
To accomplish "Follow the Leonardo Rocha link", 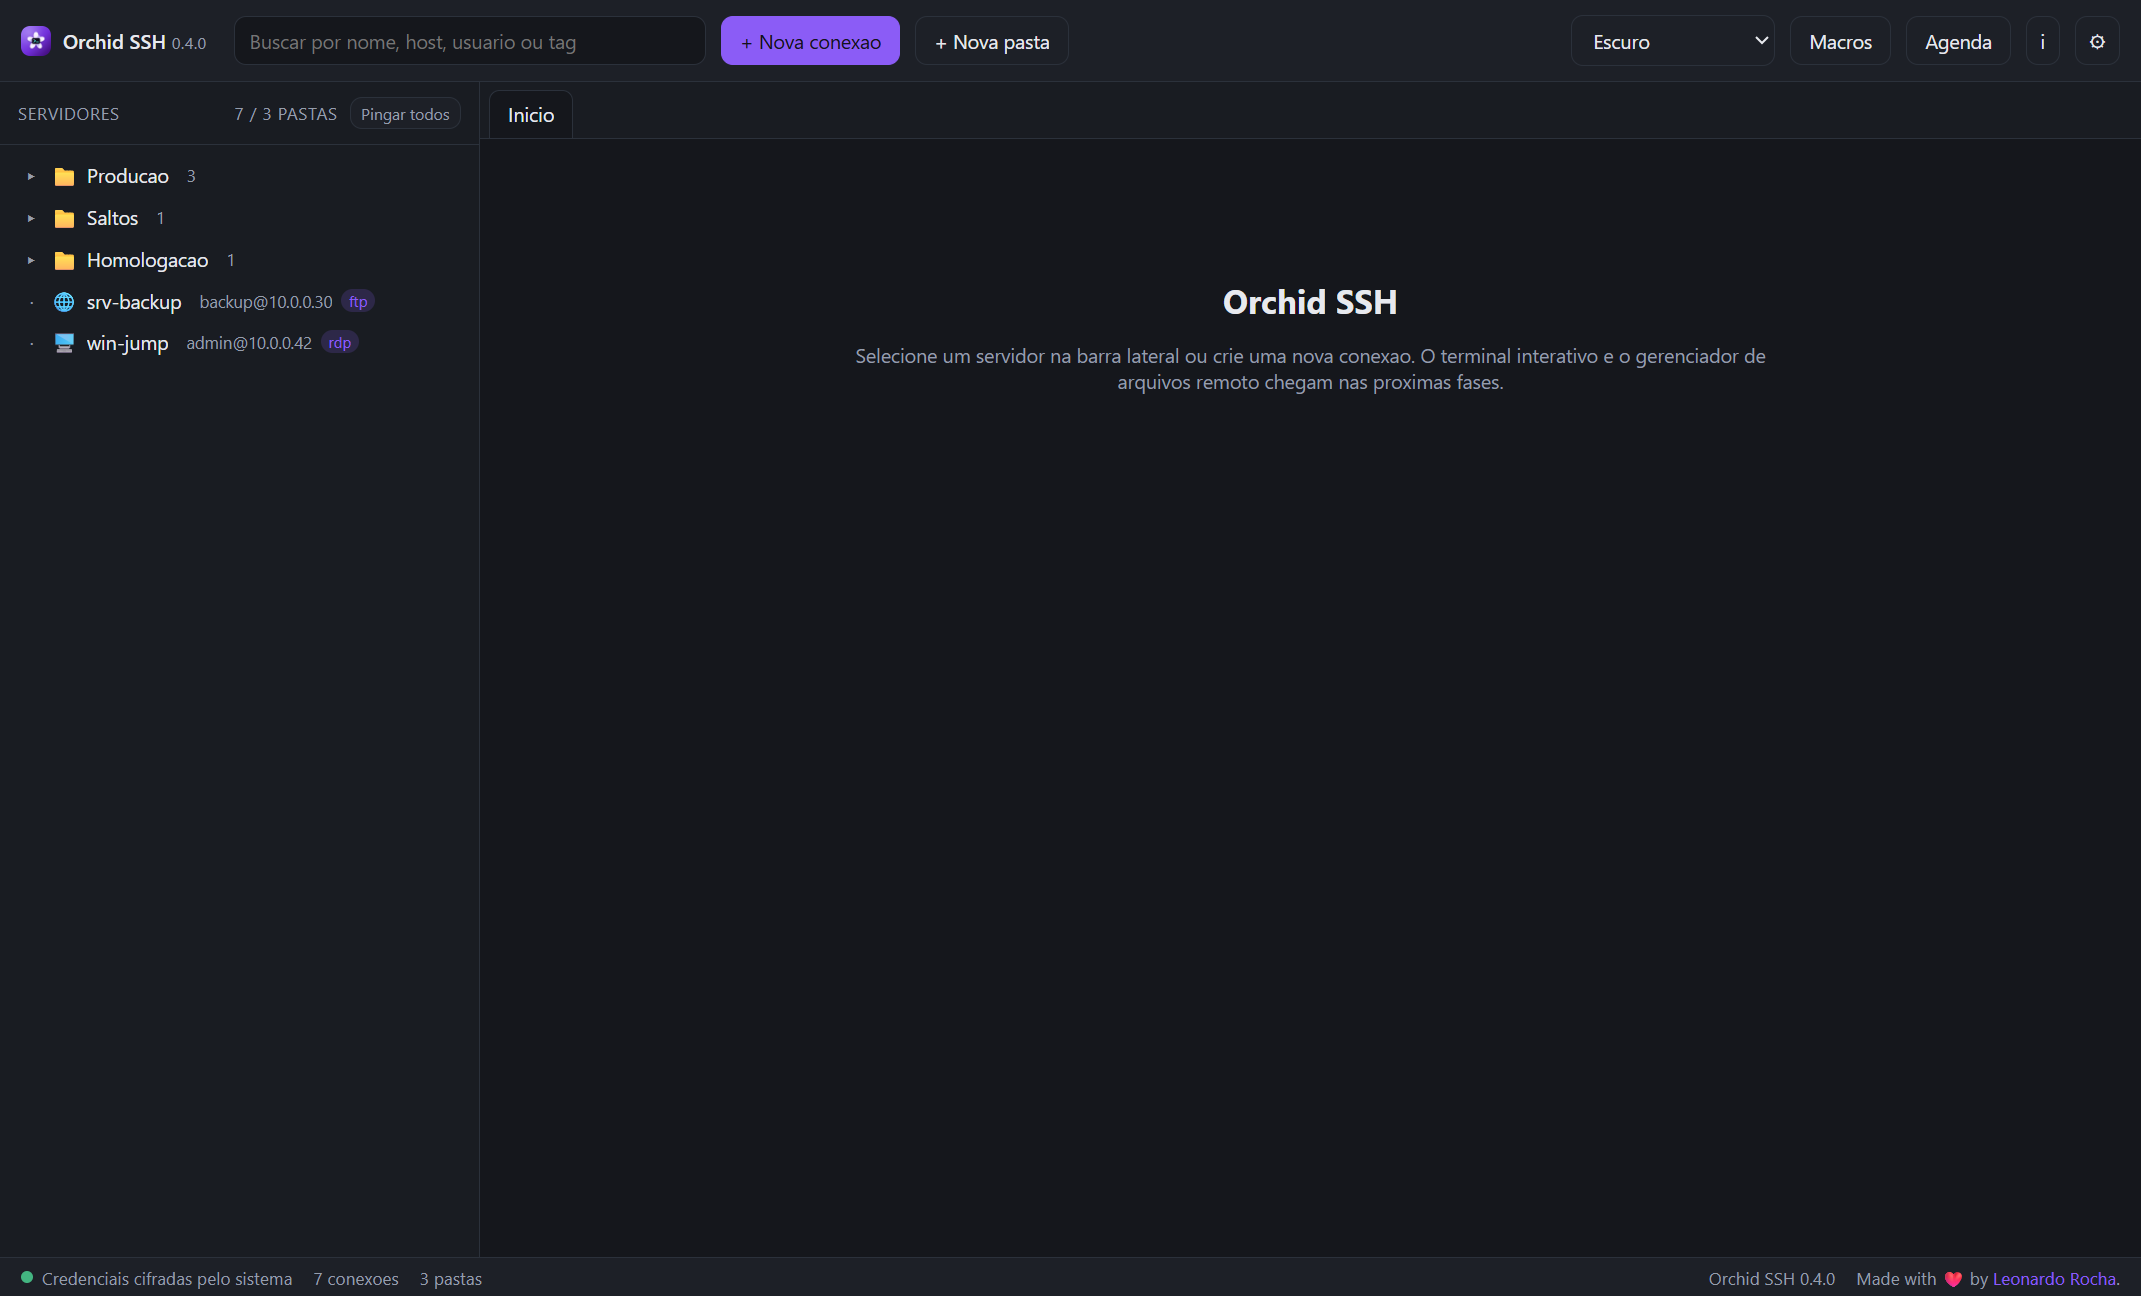I will pos(2054,1279).
